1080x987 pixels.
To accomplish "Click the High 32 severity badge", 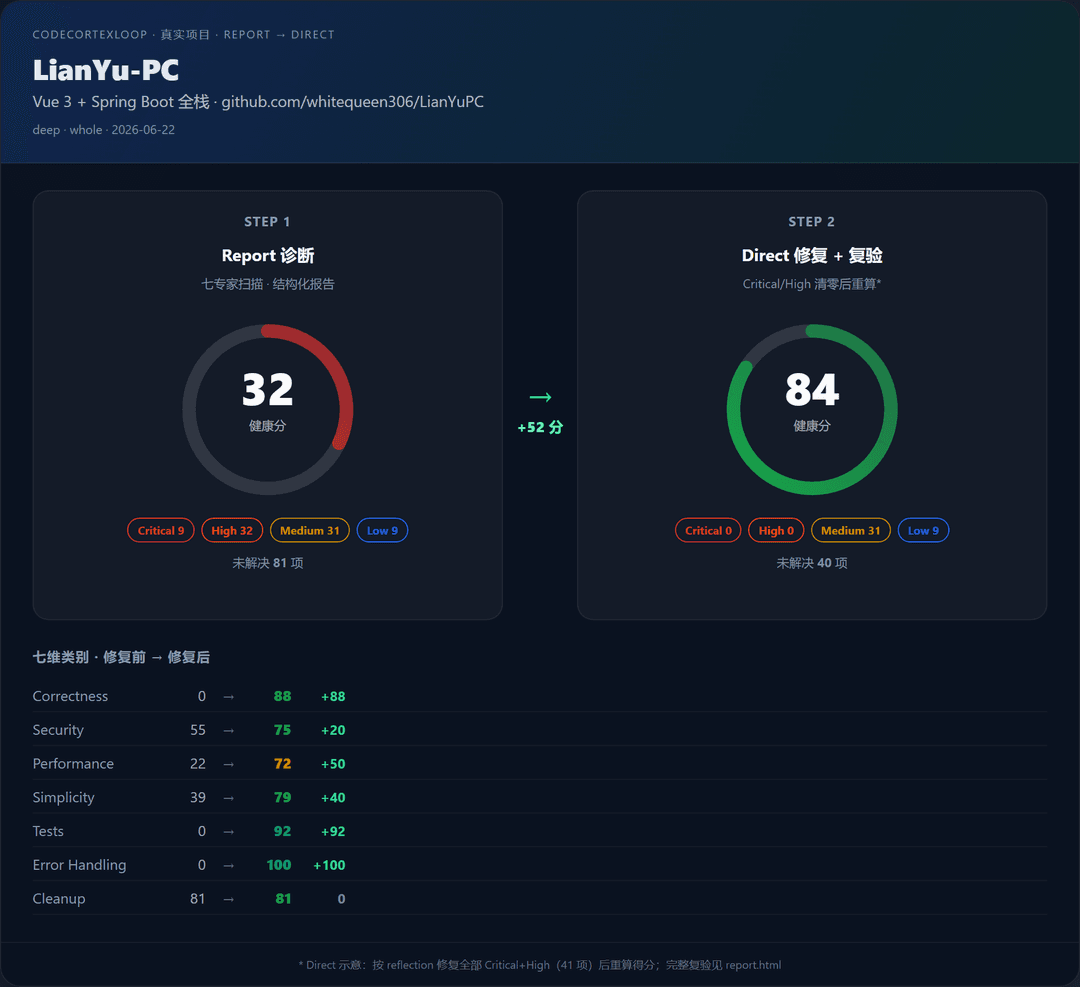I will [232, 530].
